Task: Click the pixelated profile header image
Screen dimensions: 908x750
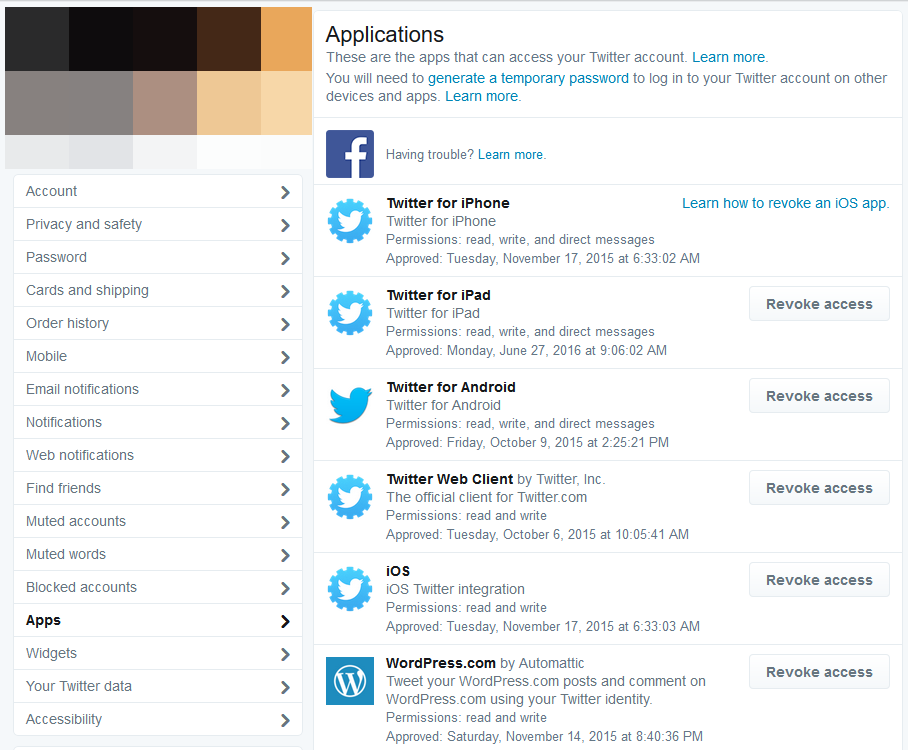Action: [158, 88]
